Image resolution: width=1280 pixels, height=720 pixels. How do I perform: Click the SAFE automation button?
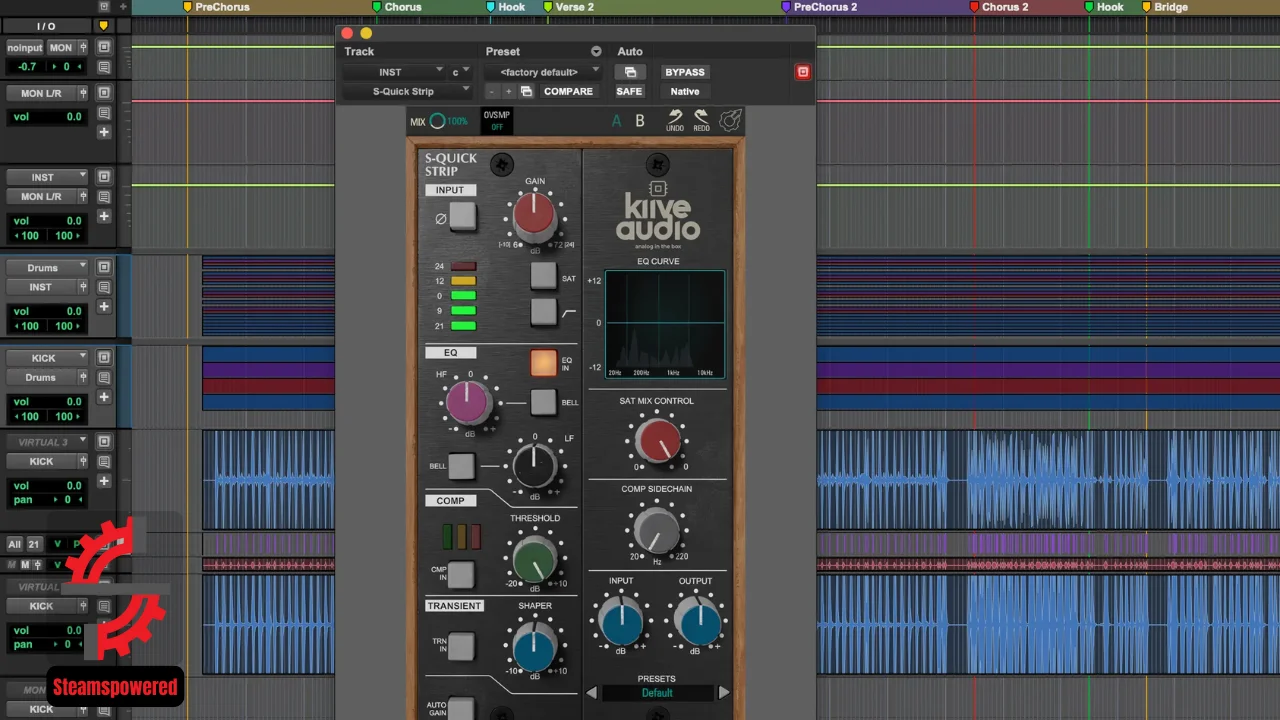629,91
